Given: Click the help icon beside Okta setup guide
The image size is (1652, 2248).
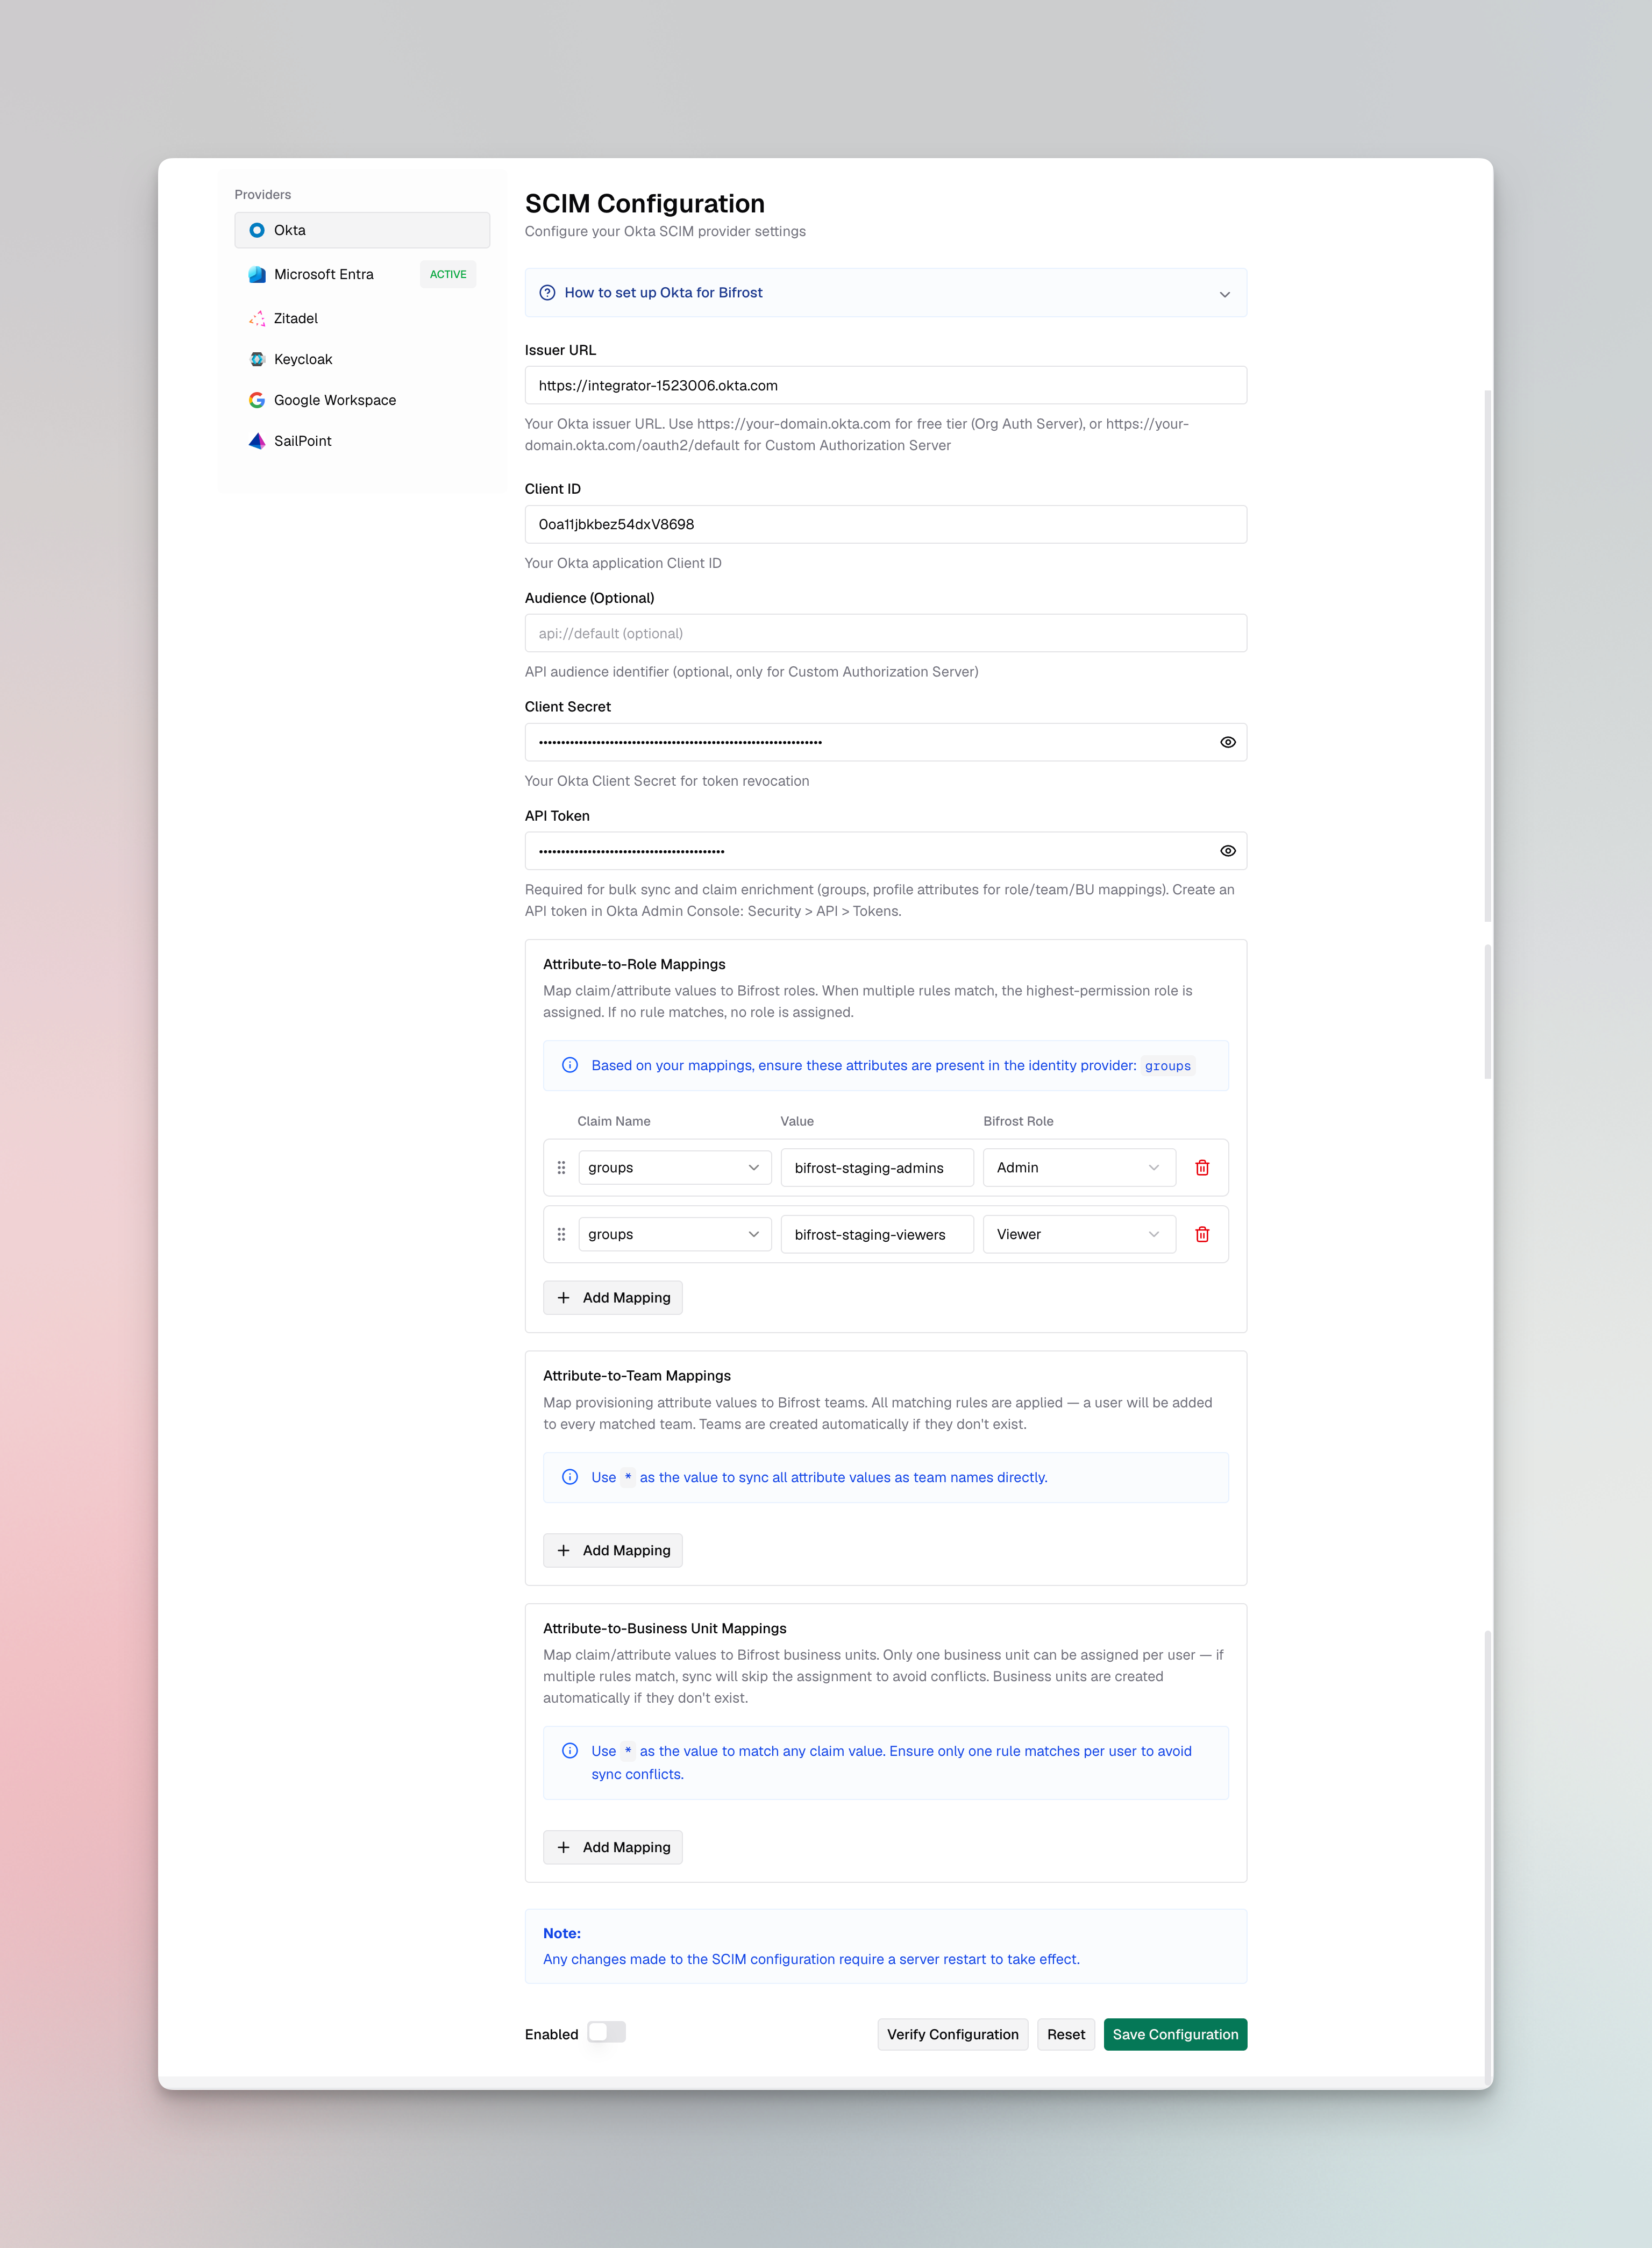Looking at the screenshot, I should 547,293.
